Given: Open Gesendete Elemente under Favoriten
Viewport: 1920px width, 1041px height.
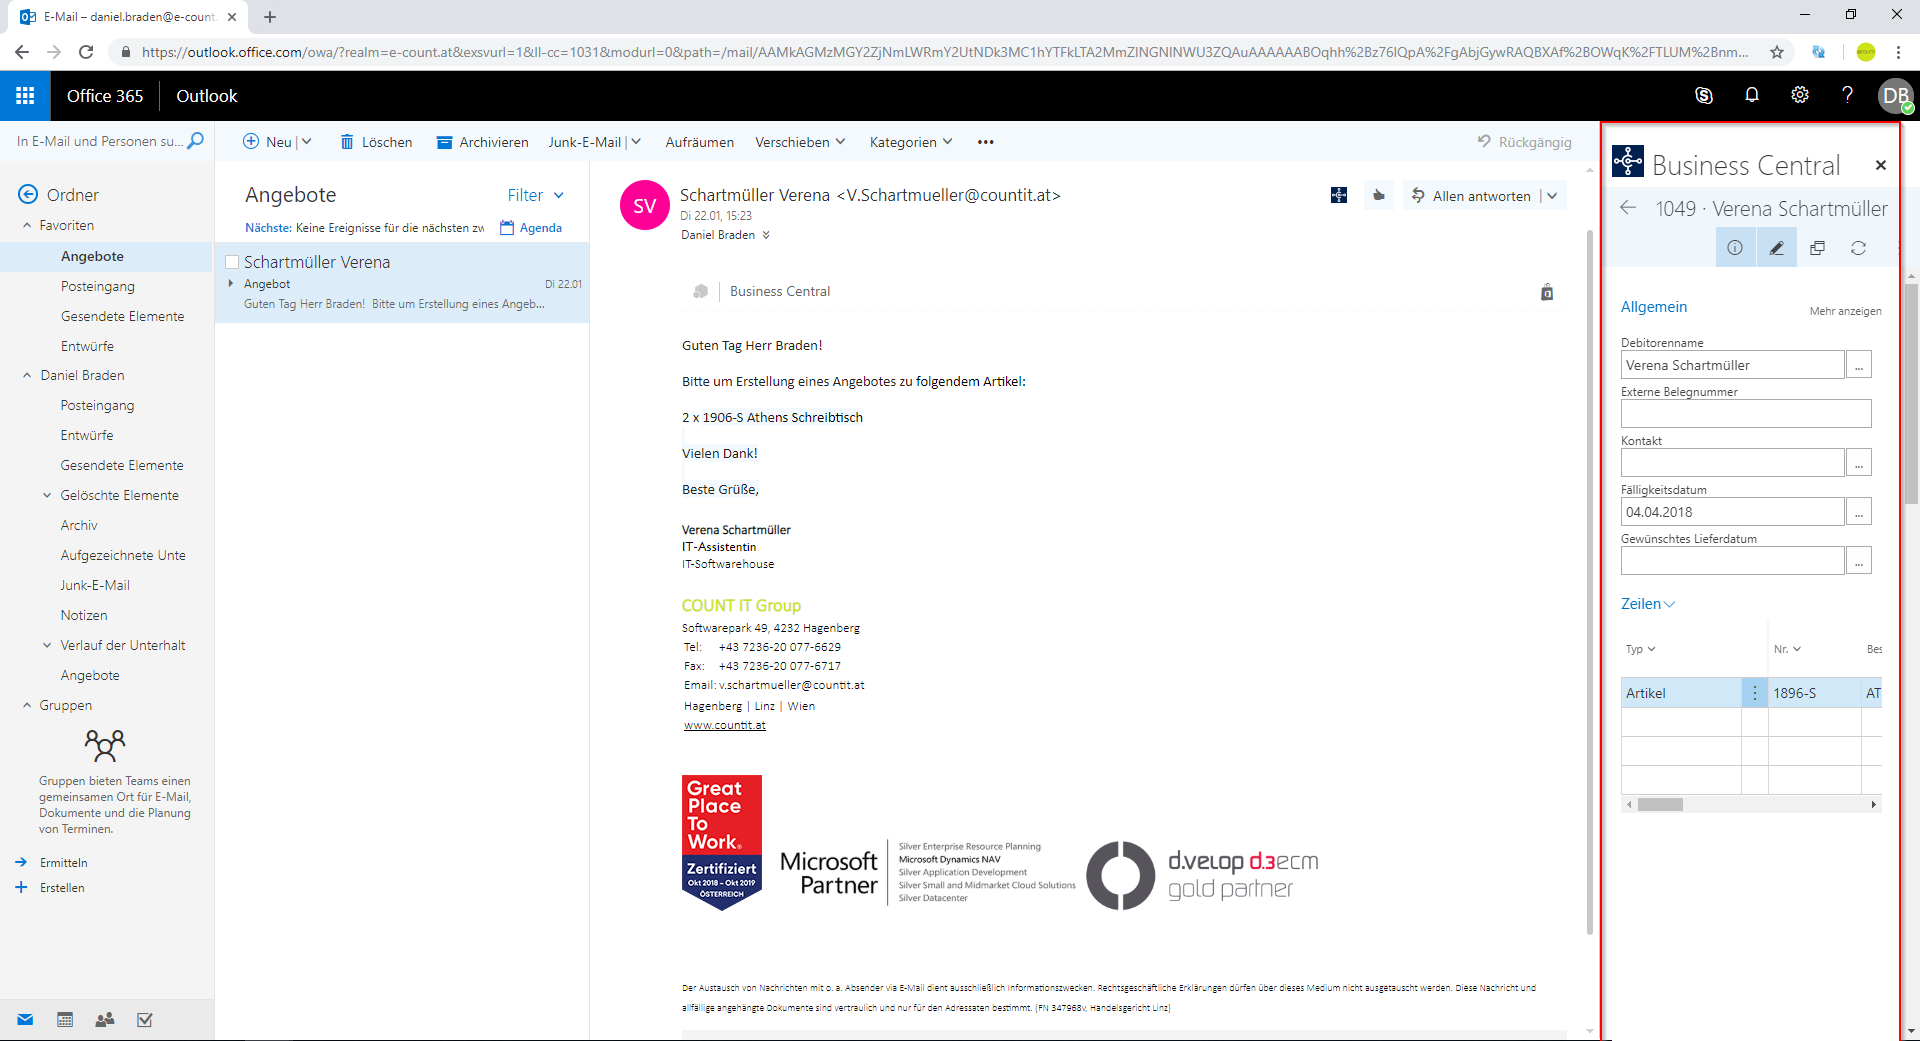Looking at the screenshot, I should tap(122, 316).
